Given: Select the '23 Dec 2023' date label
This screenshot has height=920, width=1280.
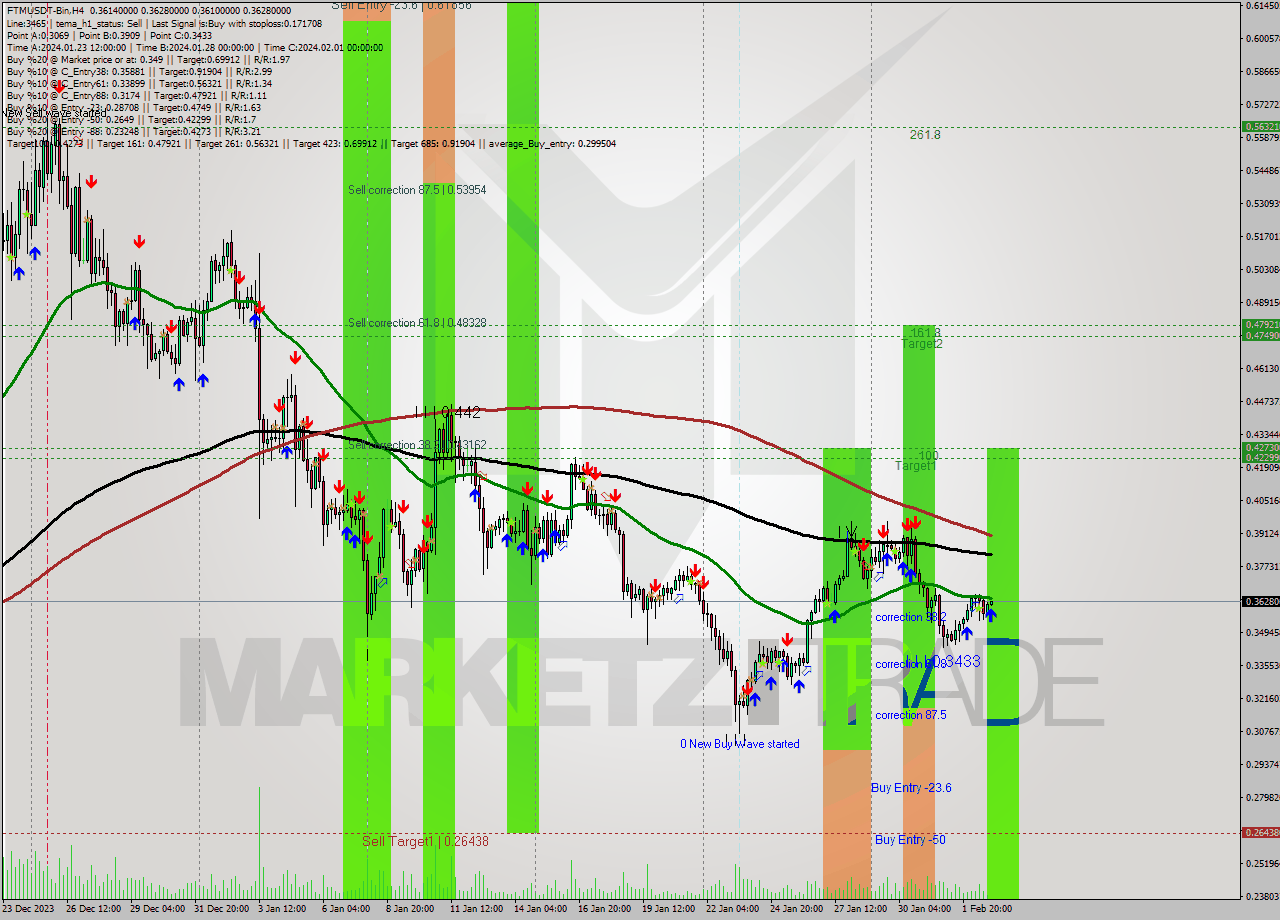Looking at the screenshot, I should [30, 909].
